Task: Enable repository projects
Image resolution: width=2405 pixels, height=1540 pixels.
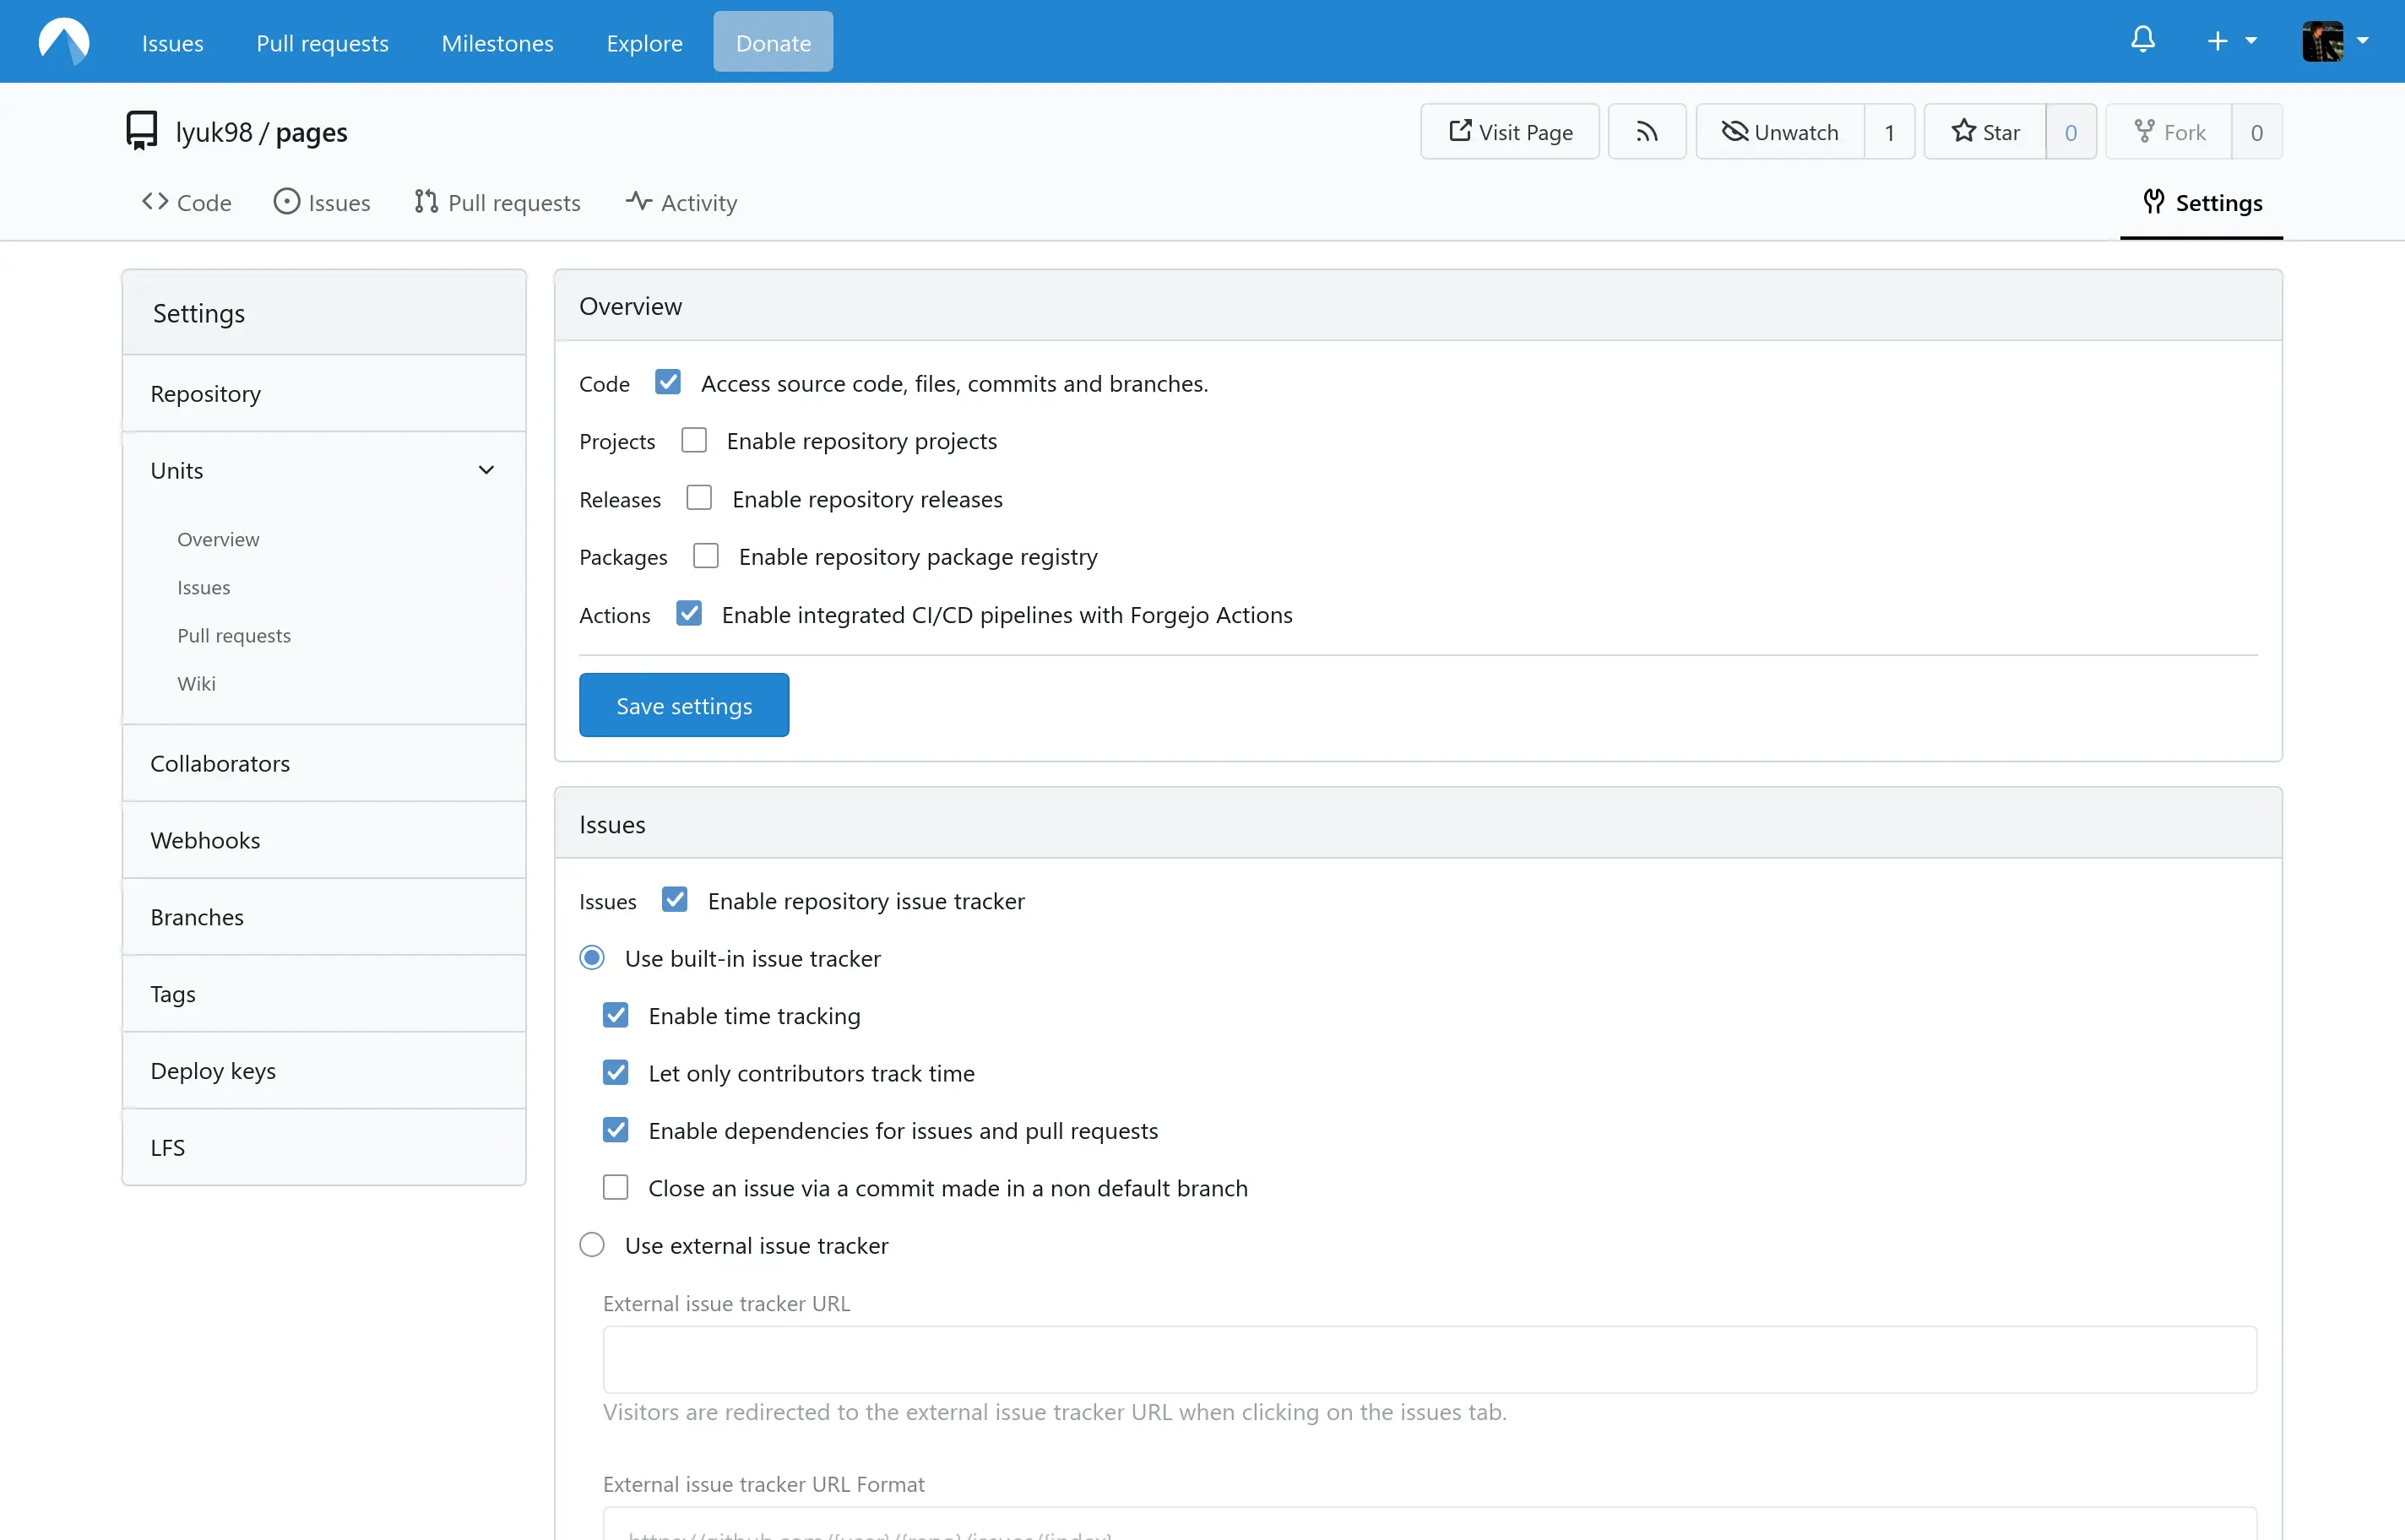Action: click(694, 439)
